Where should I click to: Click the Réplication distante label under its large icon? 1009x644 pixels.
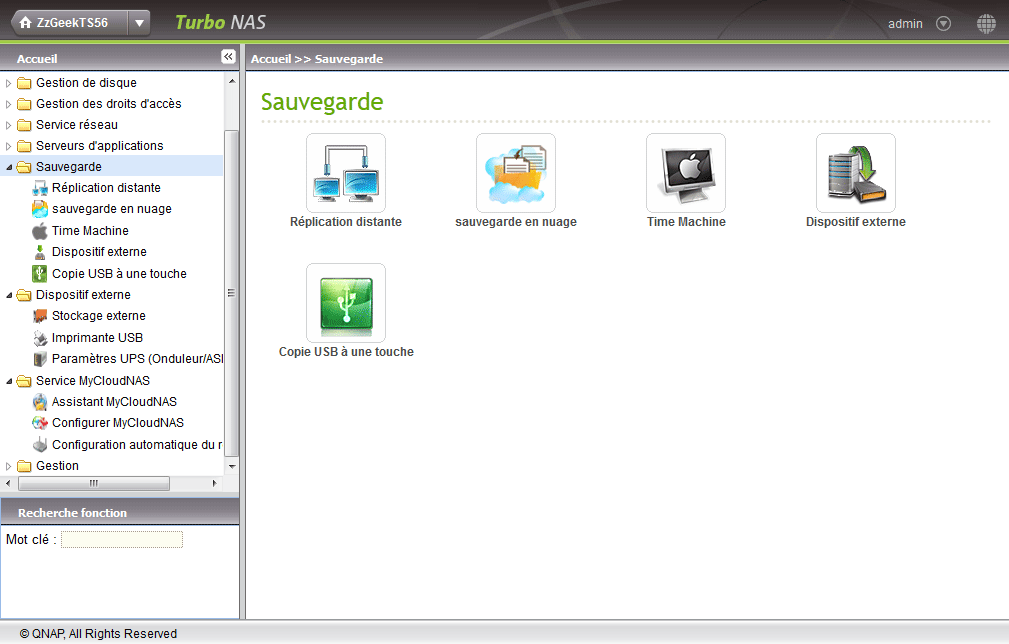click(346, 222)
